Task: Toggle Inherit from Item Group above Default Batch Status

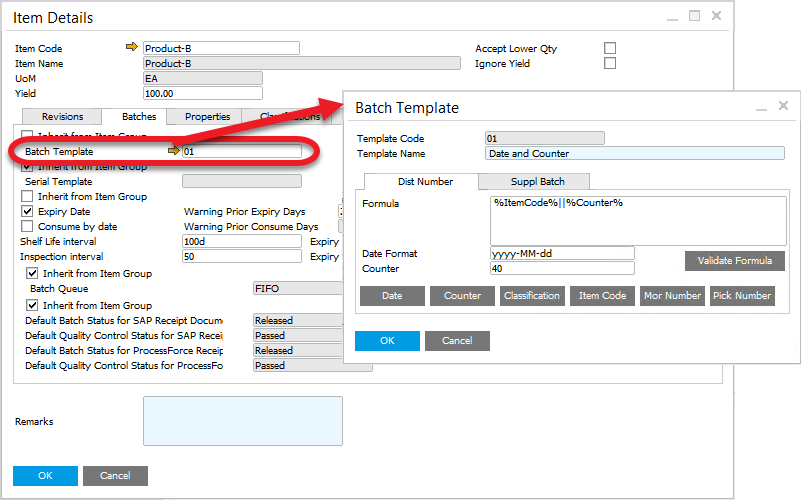Action: click(x=32, y=305)
